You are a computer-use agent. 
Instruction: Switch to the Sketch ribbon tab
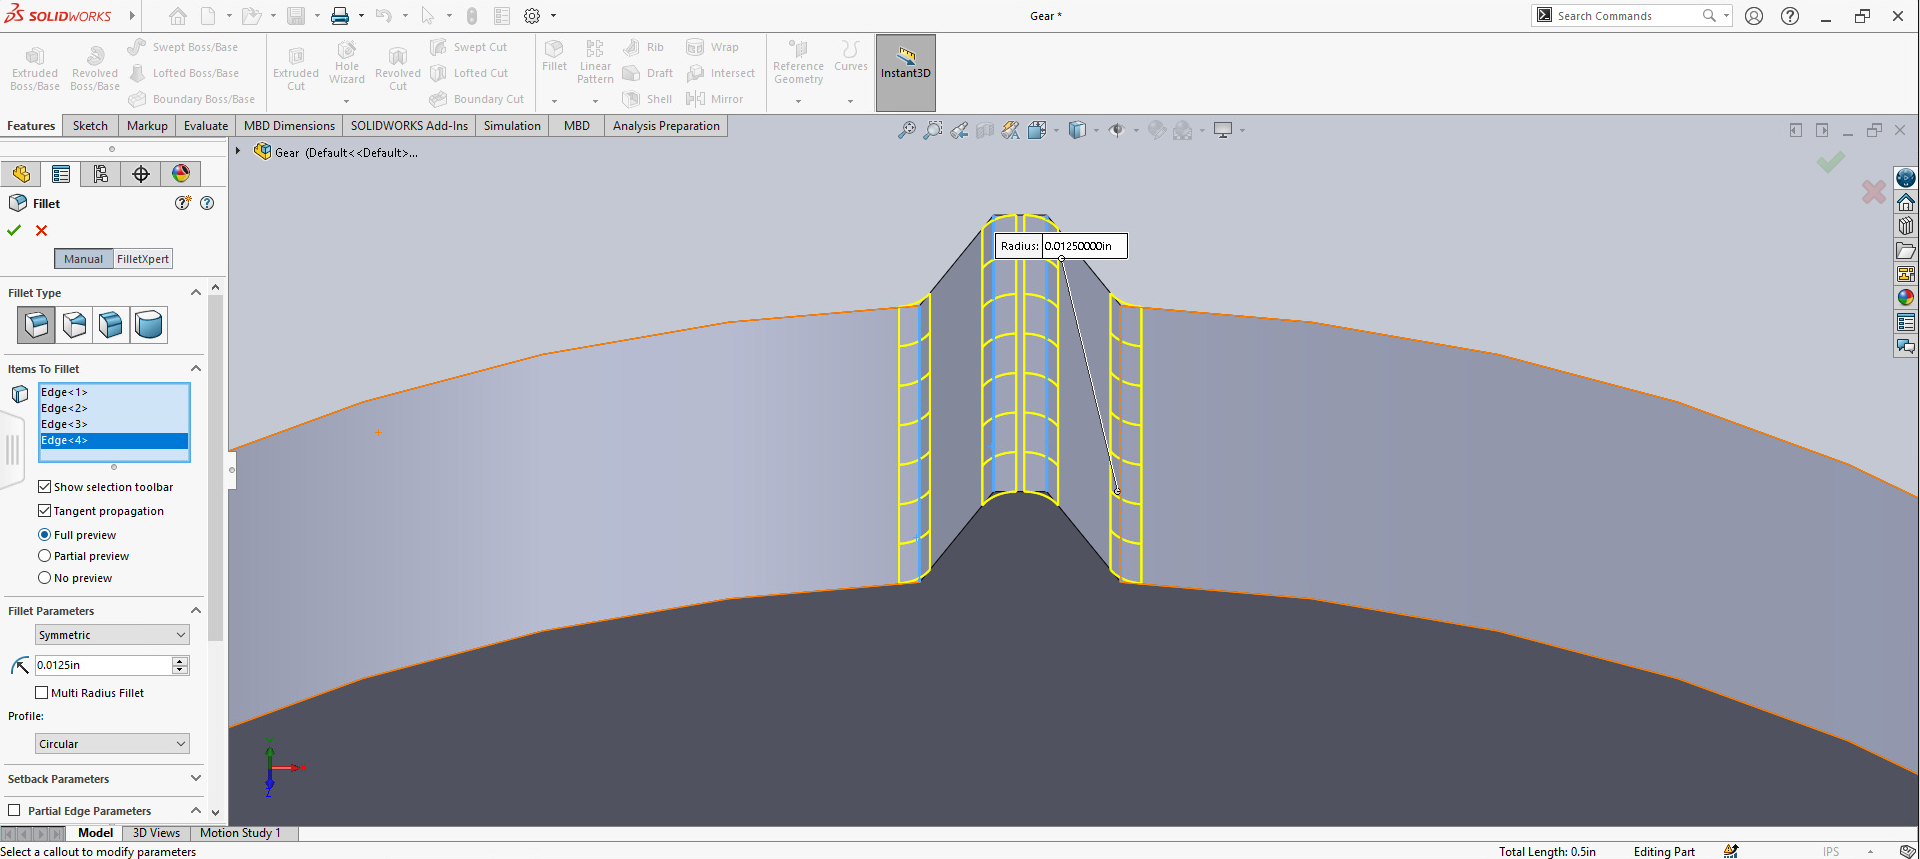click(90, 126)
